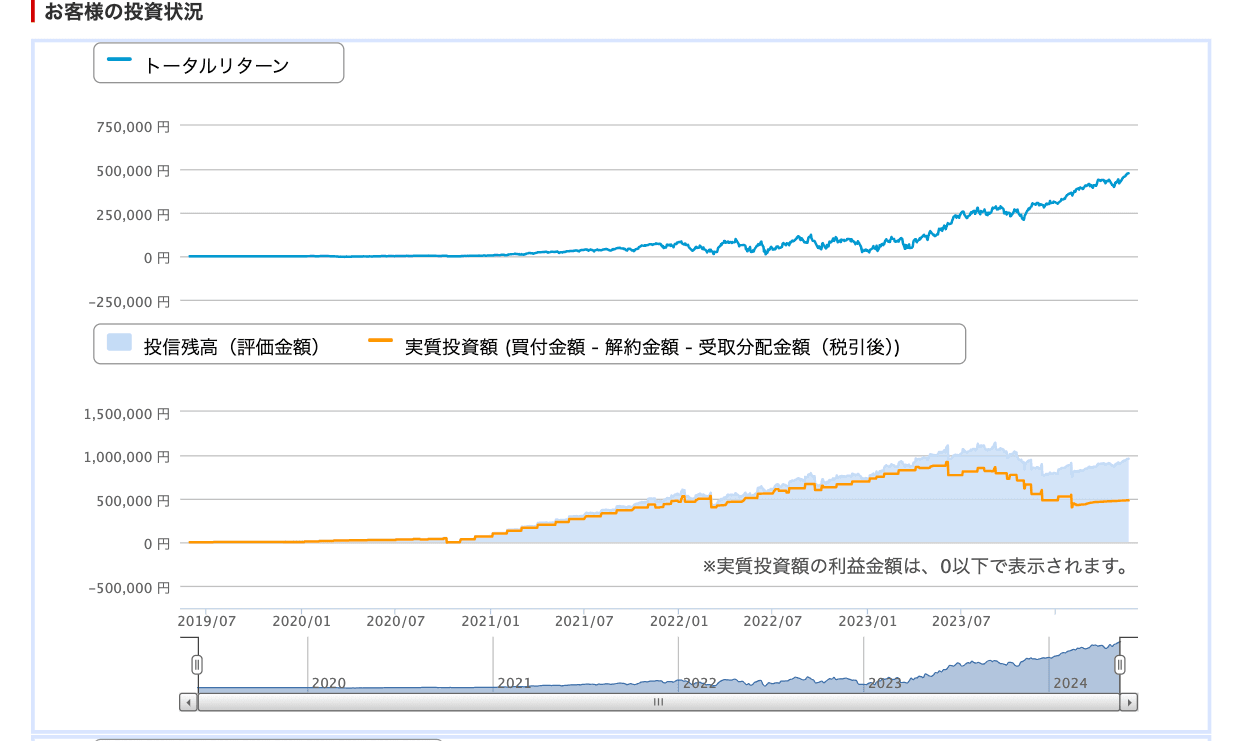
Task: Click the お客様の投資状況 section heading
Action: 123,12
